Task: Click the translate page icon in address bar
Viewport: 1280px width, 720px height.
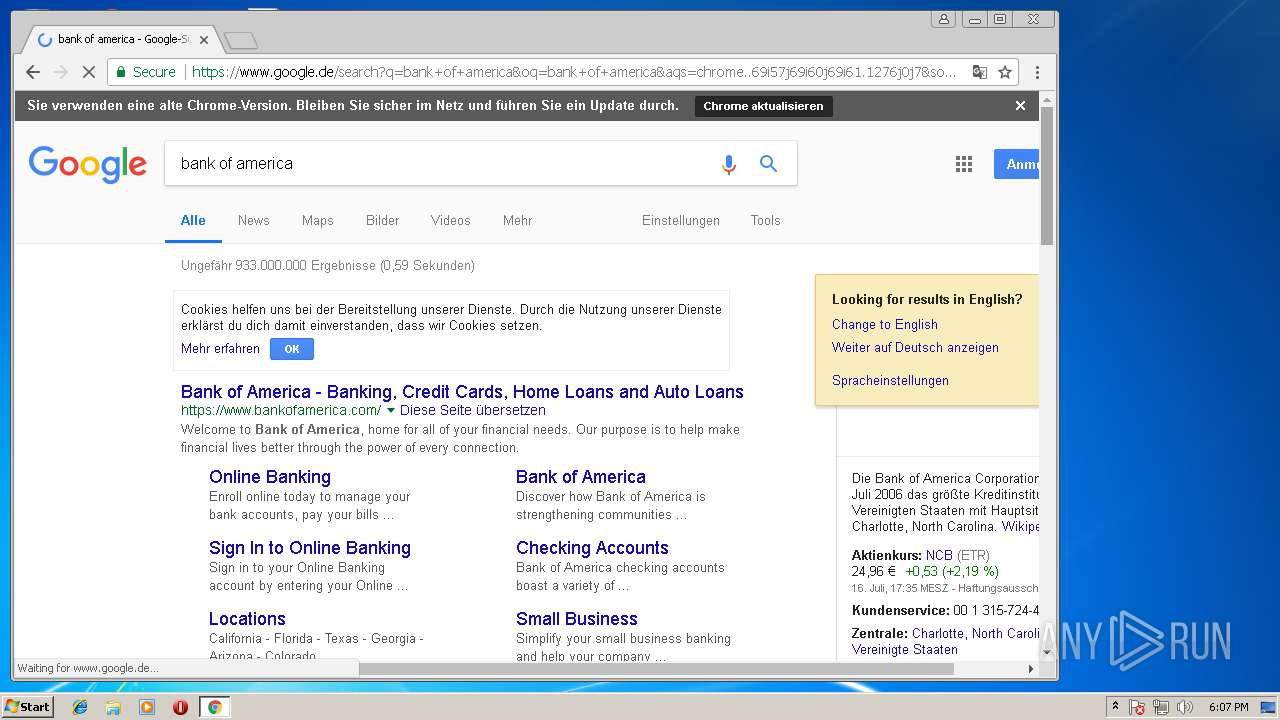Action: pos(979,72)
